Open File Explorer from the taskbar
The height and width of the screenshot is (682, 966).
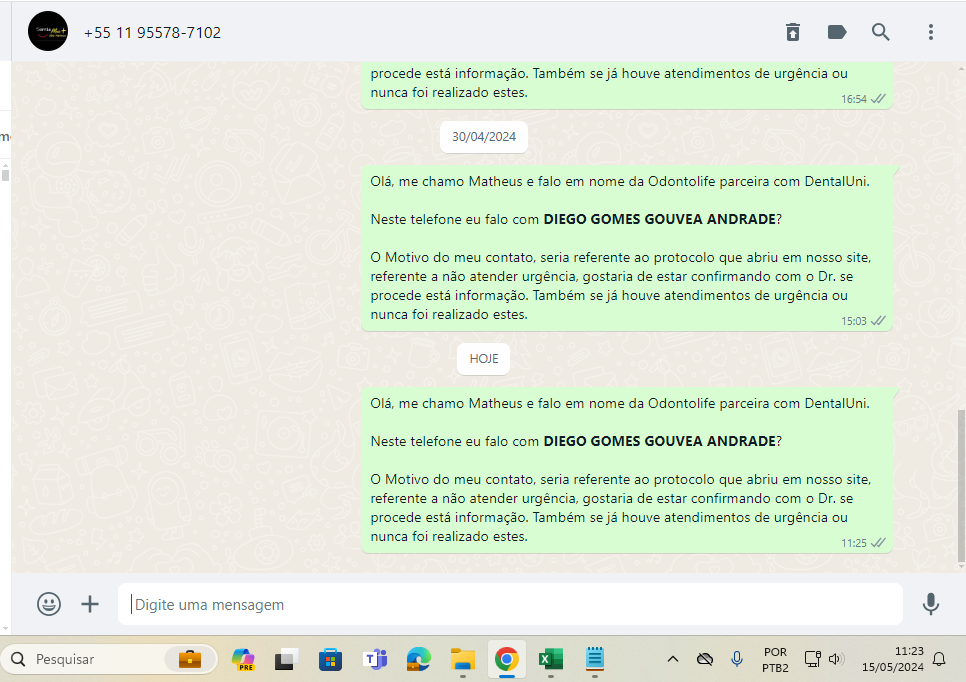[463, 659]
